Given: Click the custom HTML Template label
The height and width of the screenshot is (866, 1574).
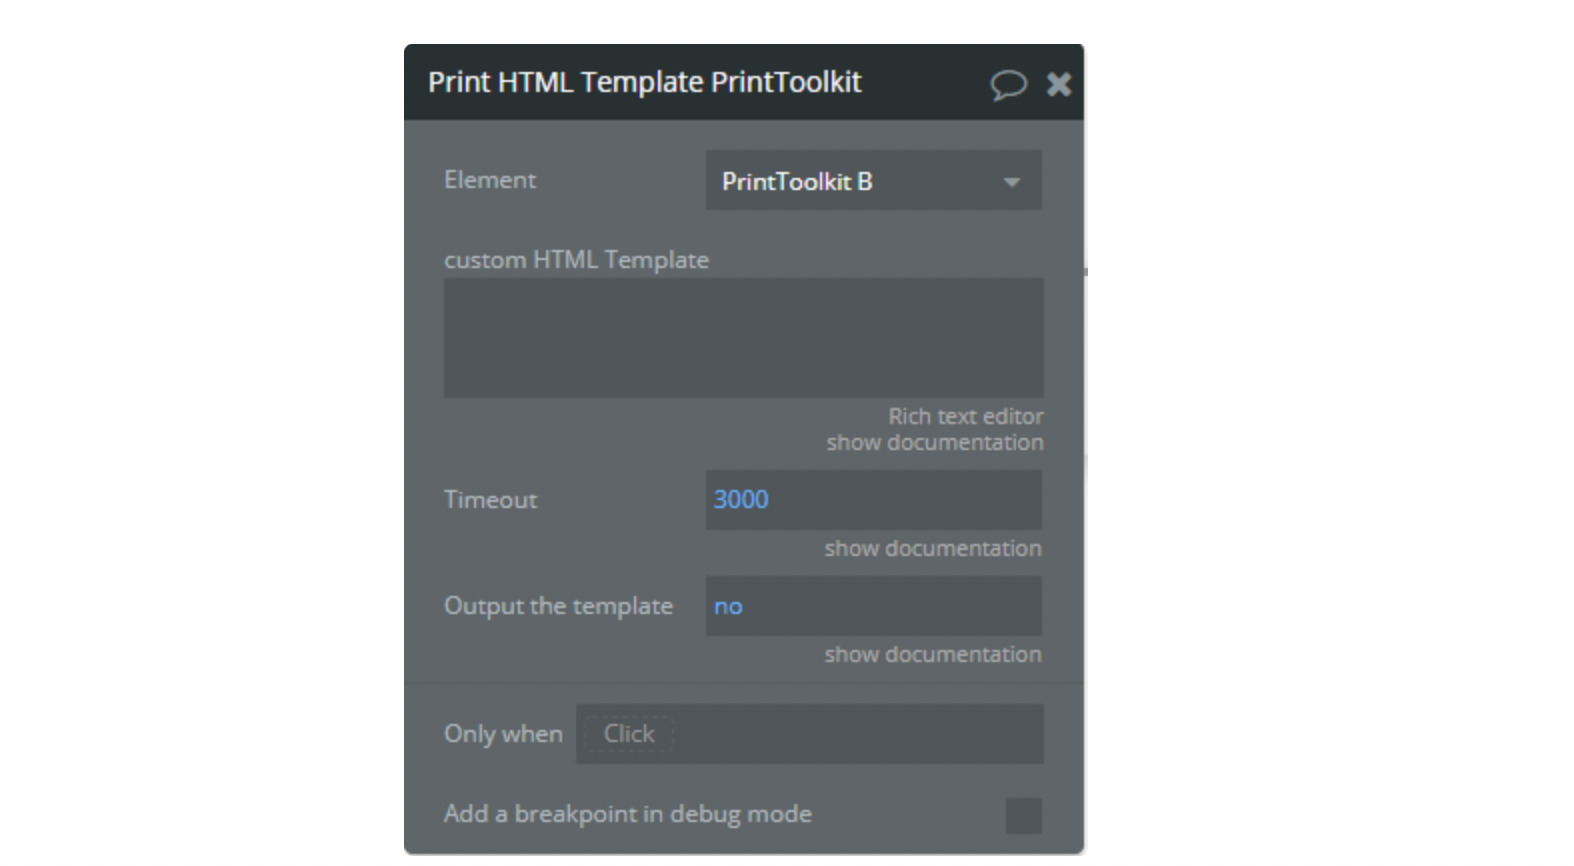Looking at the screenshot, I should pyautogui.click(x=576, y=260).
